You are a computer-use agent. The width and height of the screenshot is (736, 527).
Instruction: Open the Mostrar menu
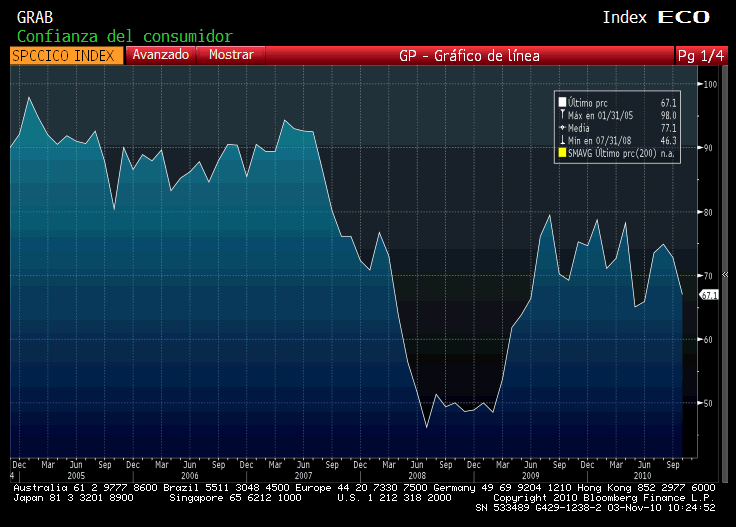click(x=231, y=55)
